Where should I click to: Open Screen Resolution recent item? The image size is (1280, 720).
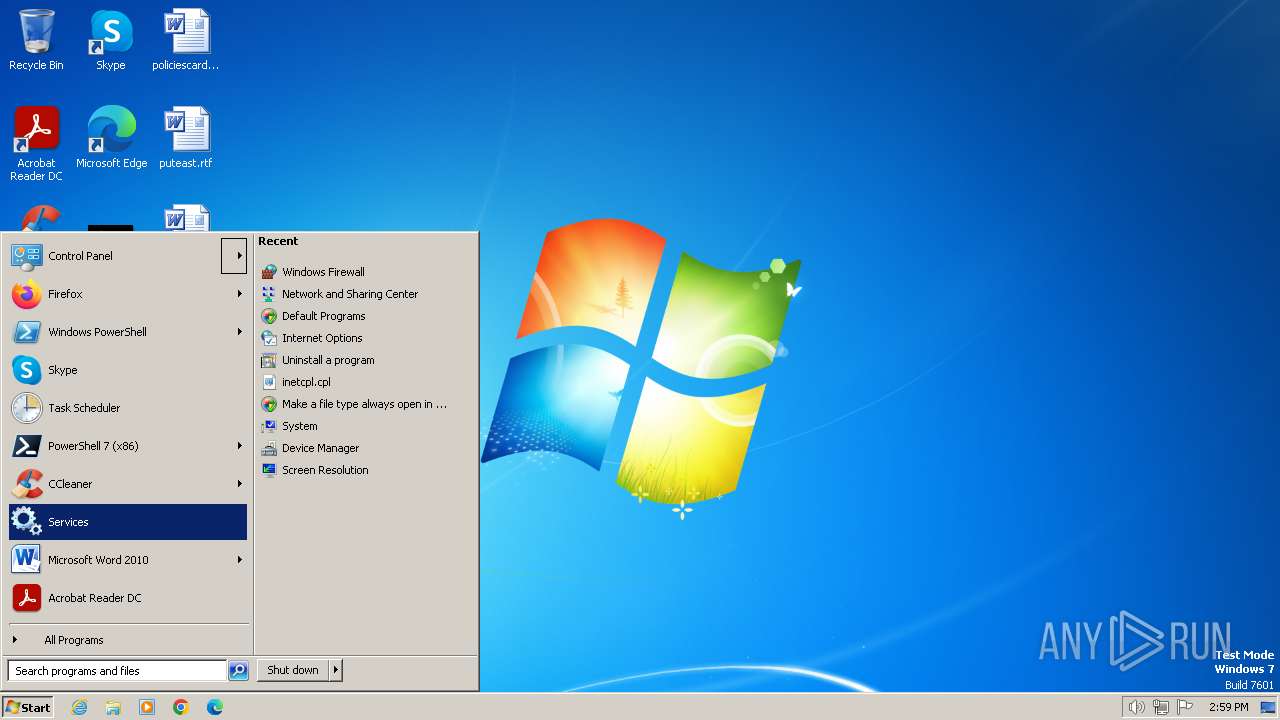315,470
